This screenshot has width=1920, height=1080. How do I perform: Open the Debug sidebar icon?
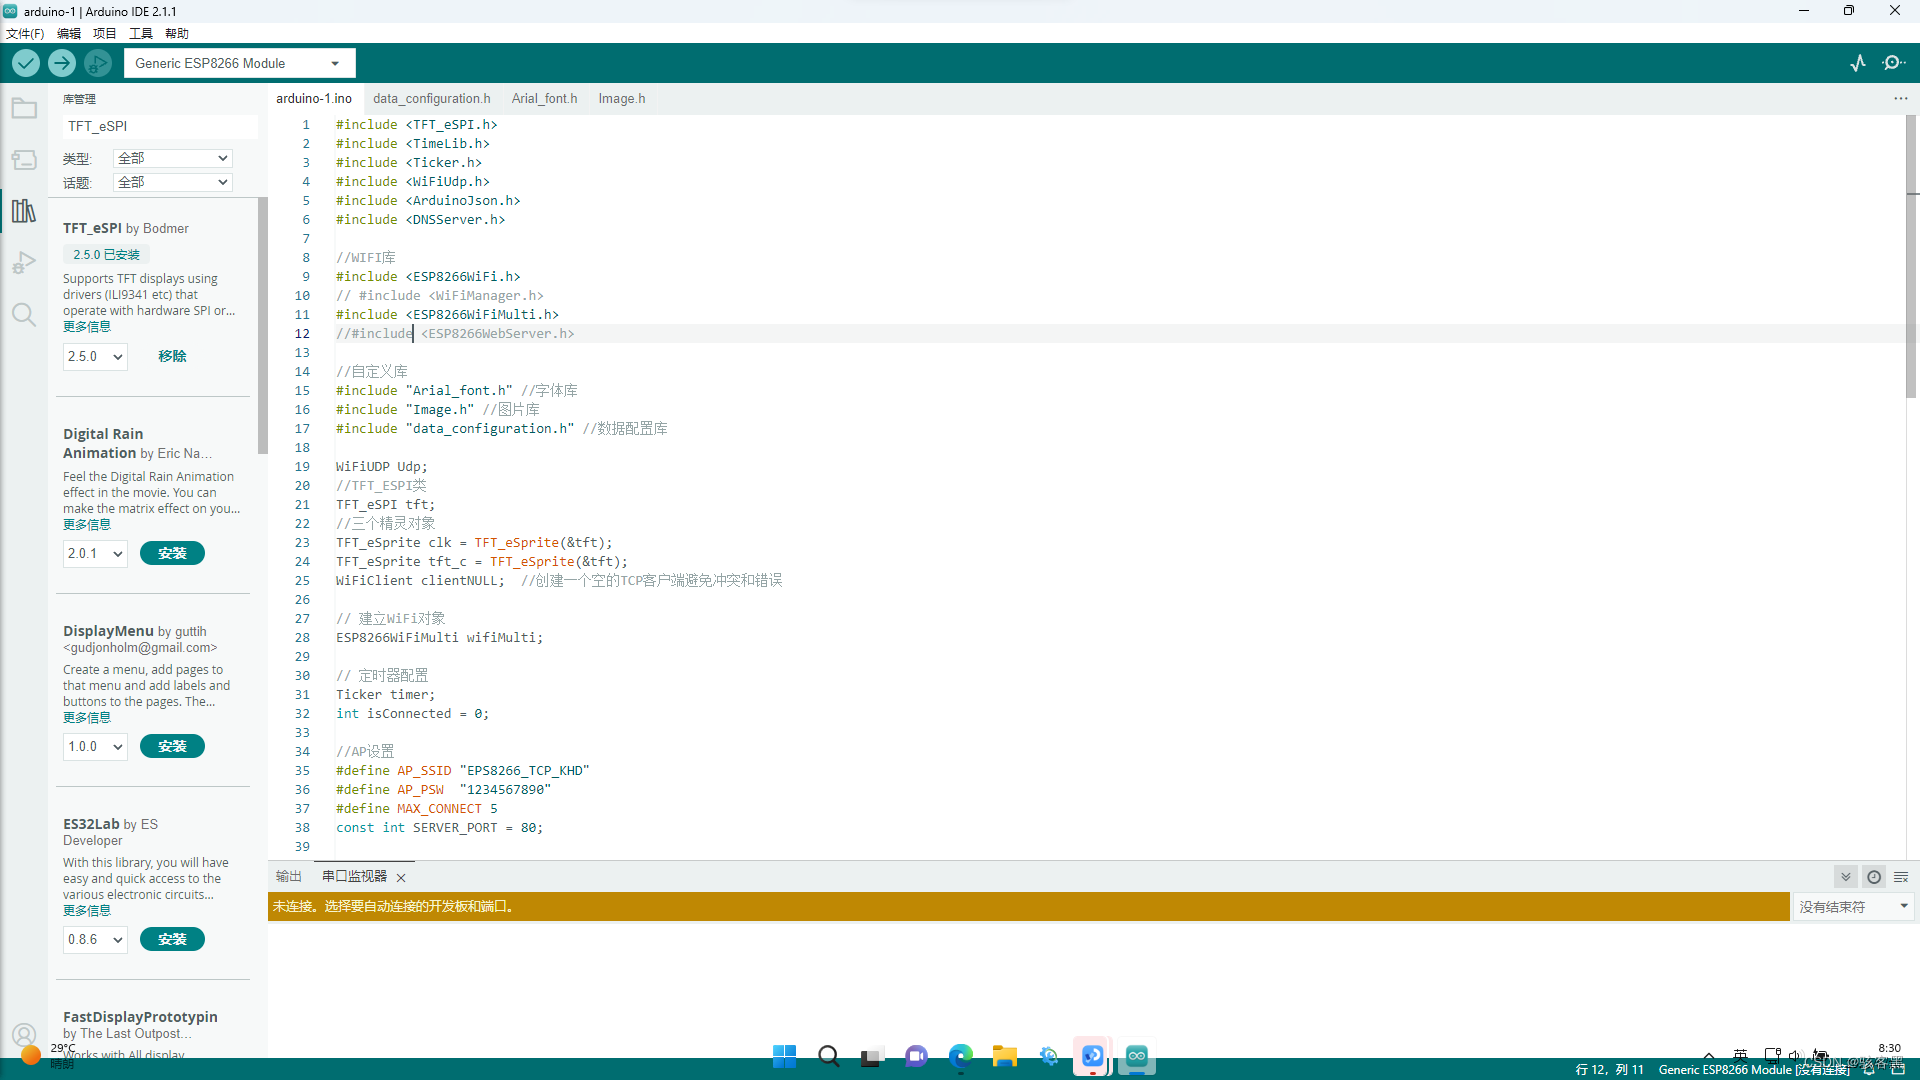pyautogui.click(x=24, y=263)
